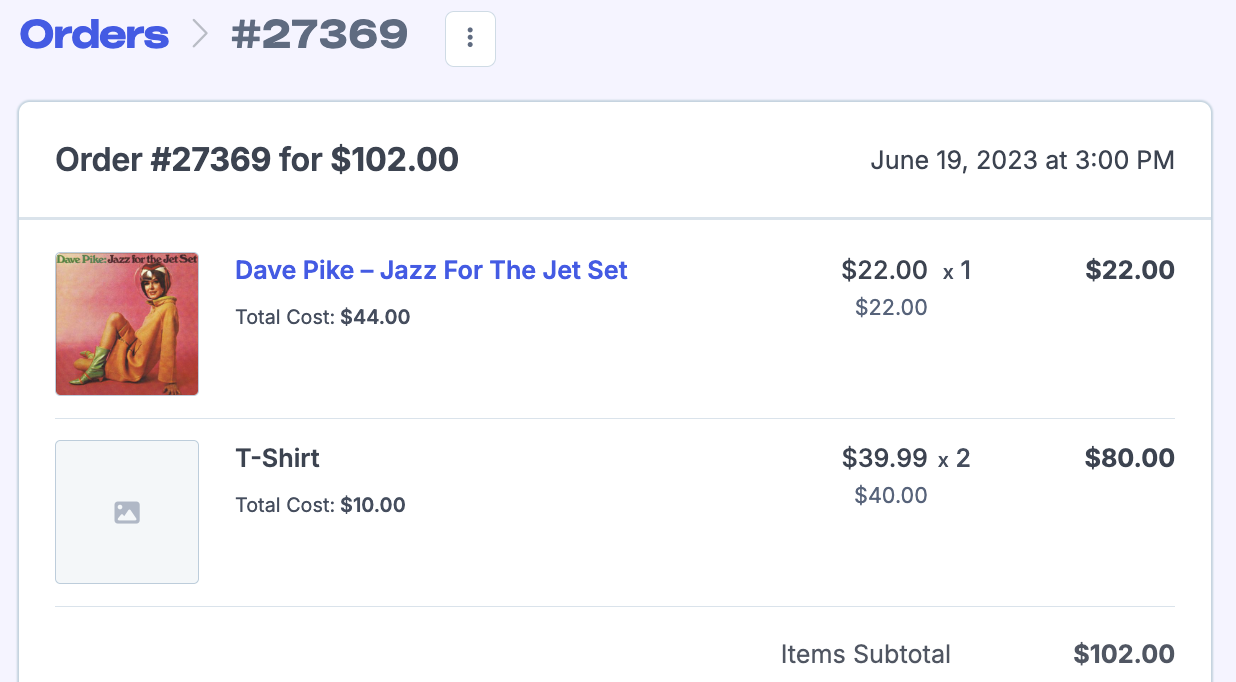Click the $102.00 items subtotal amount
Viewport: 1236px width, 682px height.
(1124, 654)
